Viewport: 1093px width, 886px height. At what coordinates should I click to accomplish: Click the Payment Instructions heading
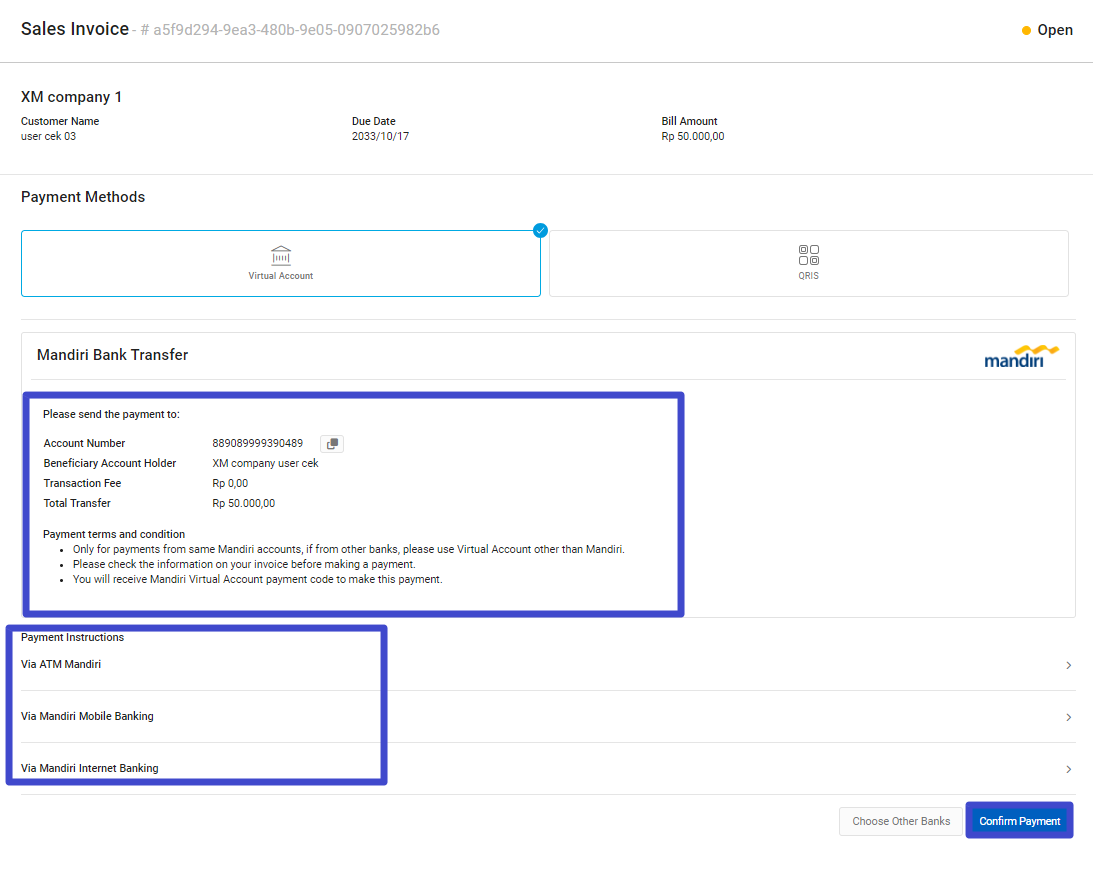click(72, 638)
